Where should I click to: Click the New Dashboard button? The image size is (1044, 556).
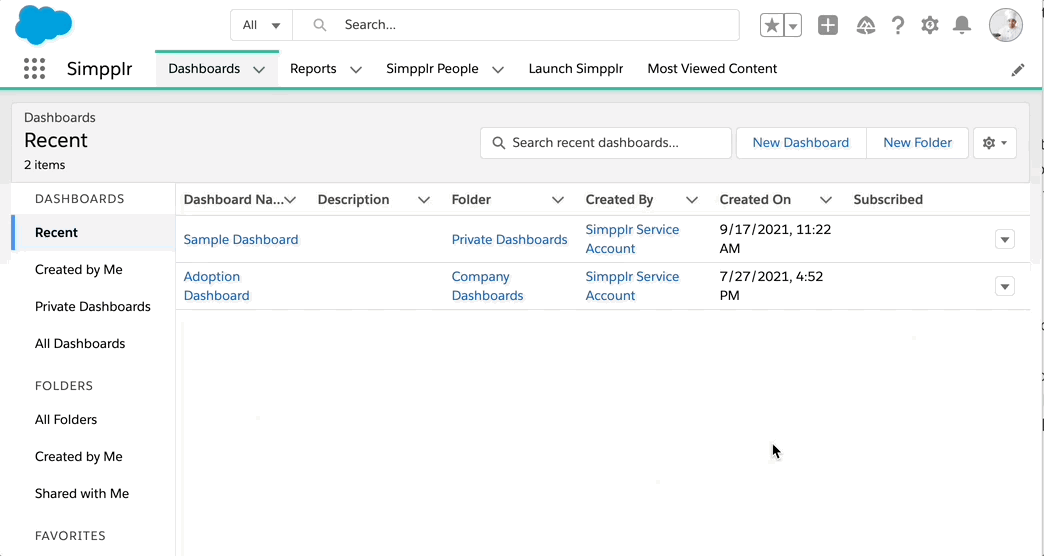point(801,142)
